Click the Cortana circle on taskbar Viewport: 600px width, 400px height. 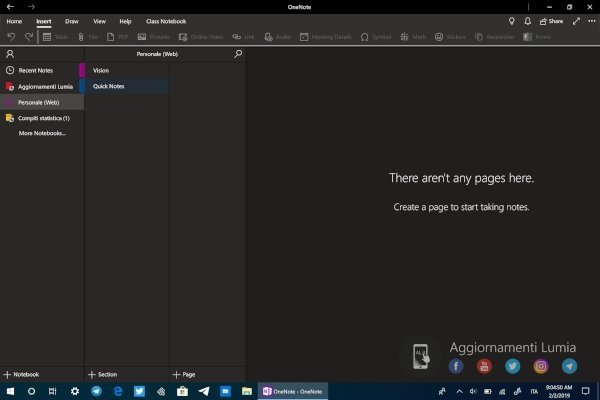coord(31,391)
